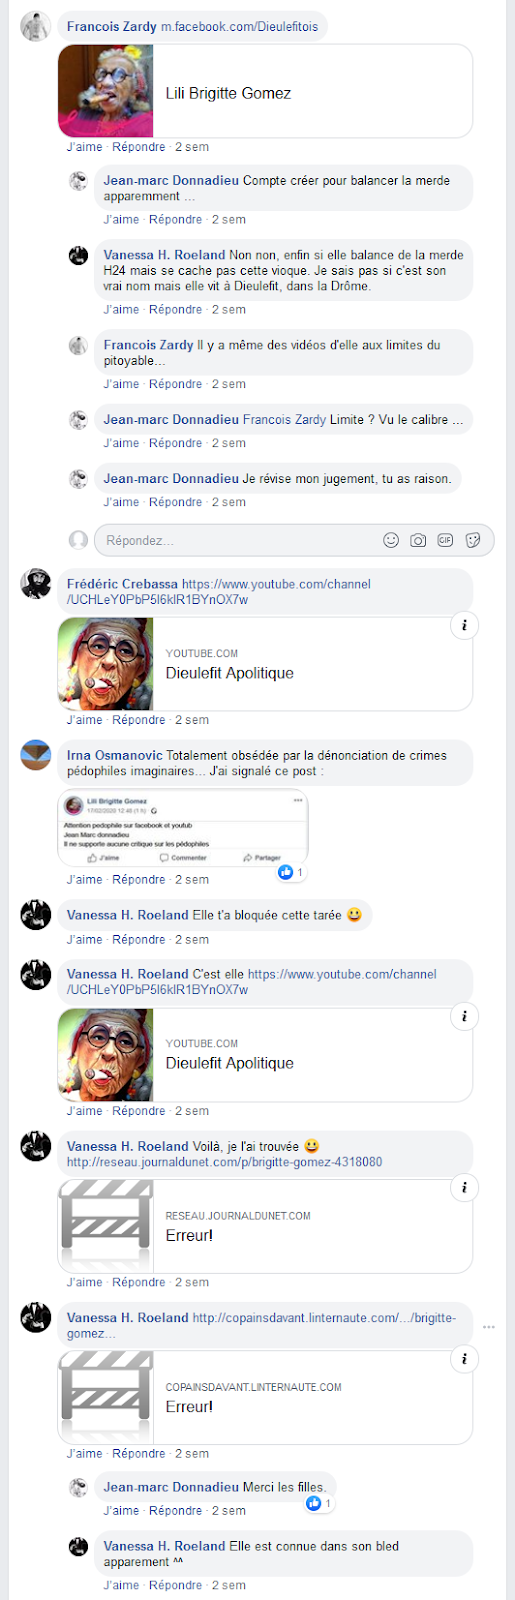Open emoji picker in reply box
The image size is (515, 1600).
[391, 540]
